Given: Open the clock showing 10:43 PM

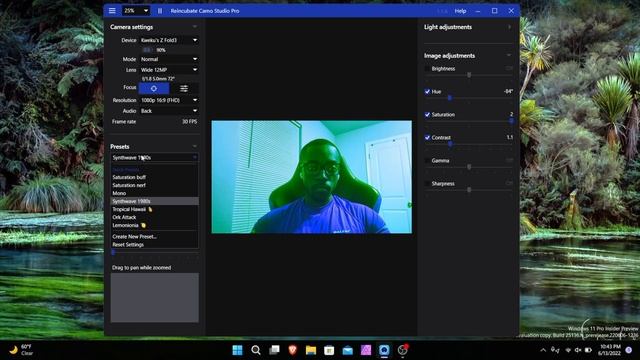Looking at the screenshot, I should pos(610,349).
